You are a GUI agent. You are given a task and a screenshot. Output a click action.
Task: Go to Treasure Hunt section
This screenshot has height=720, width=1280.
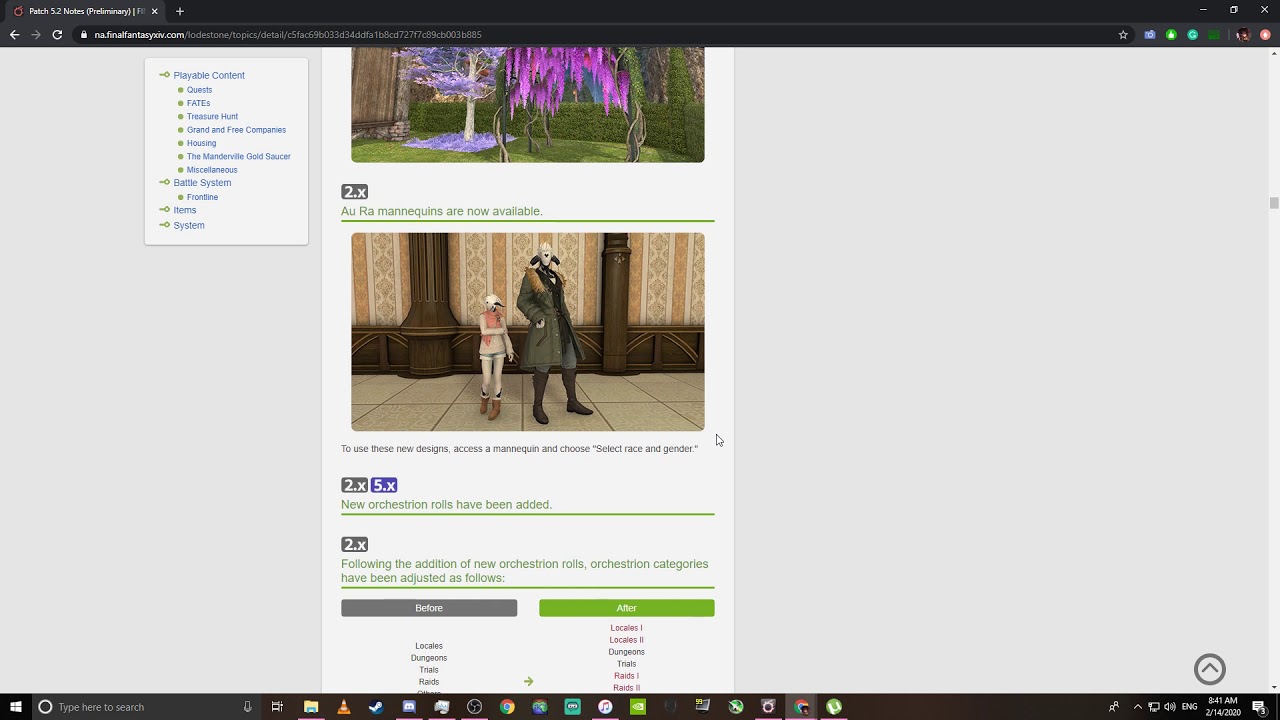[212, 116]
